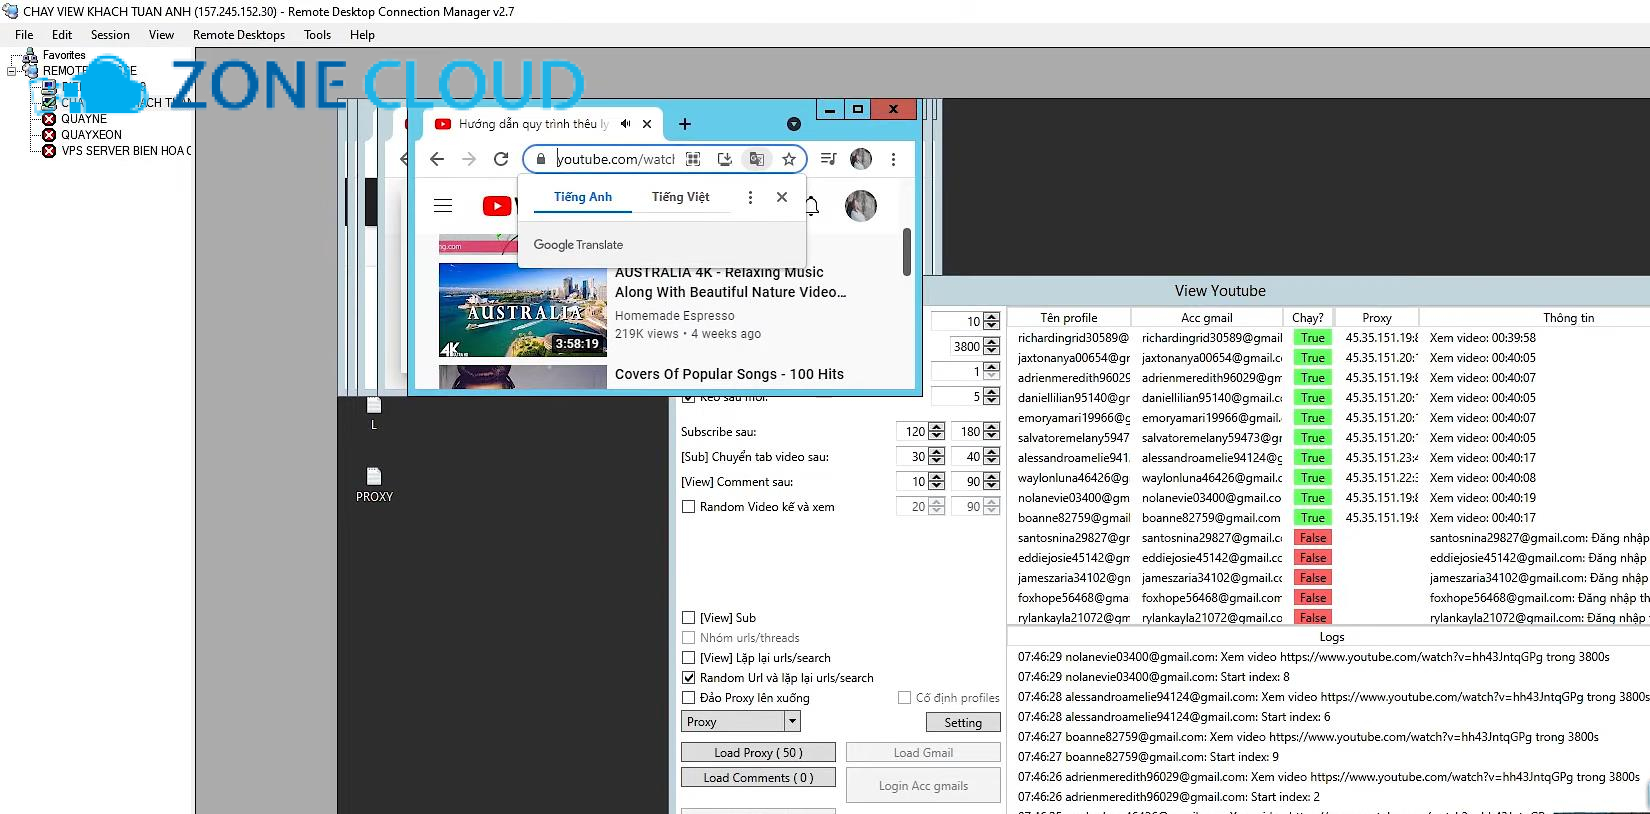The width and height of the screenshot is (1650, 814).
Task: Check Đảo Proxy lên xuống
Action: (688, 698)
